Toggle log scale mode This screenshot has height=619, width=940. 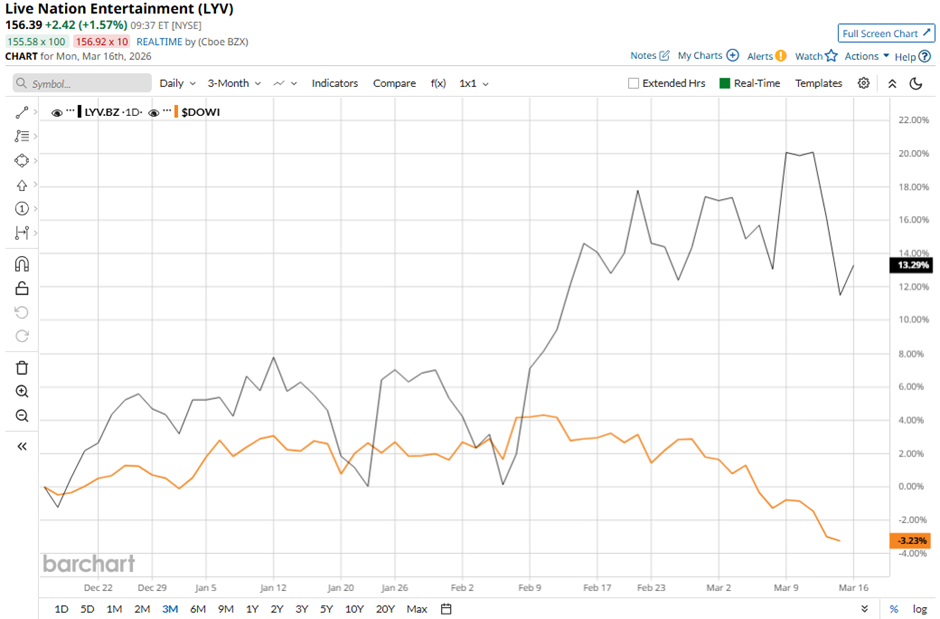pyautogui.click(x=920, y=609)
